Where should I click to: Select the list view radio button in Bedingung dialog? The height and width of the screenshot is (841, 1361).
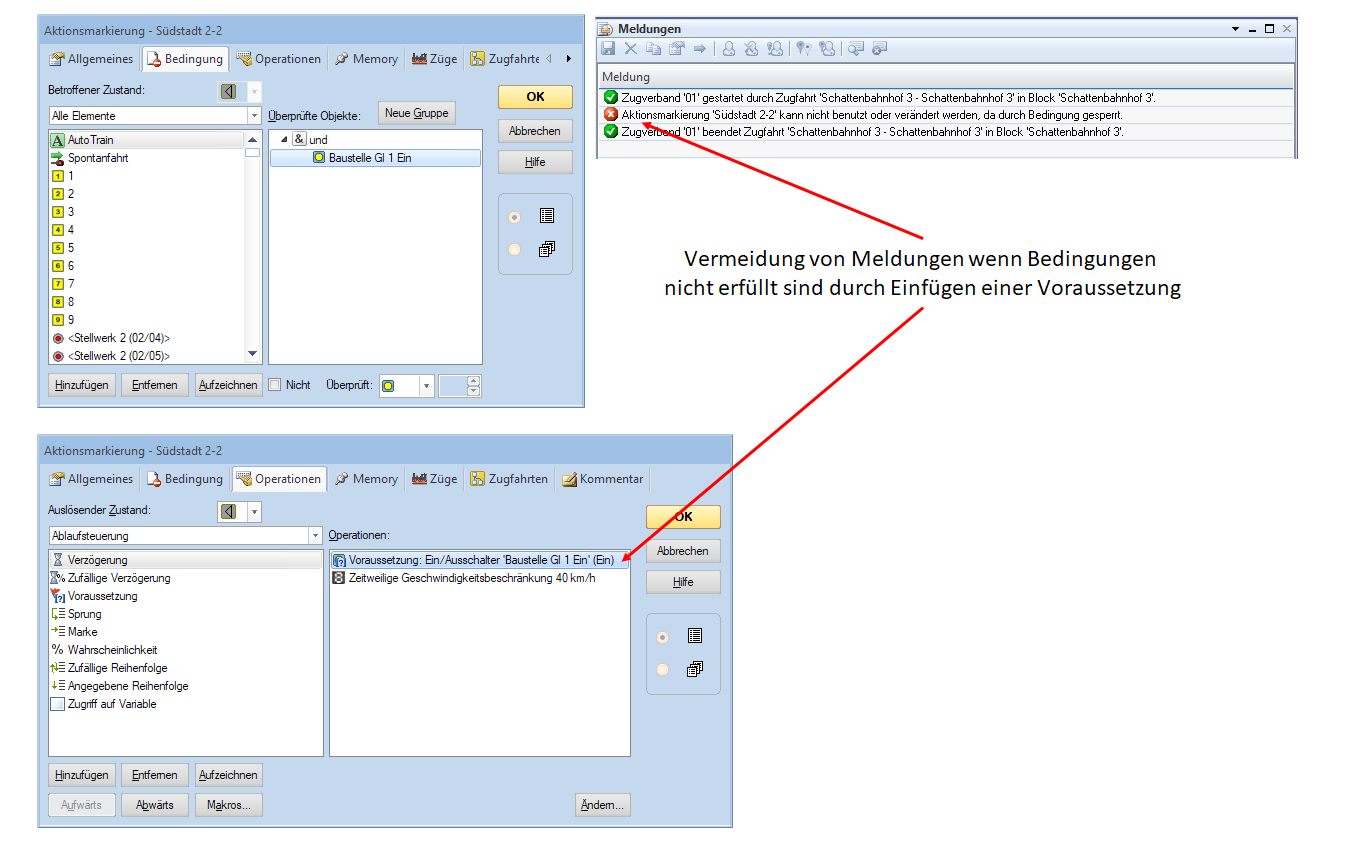click(515, 216)
